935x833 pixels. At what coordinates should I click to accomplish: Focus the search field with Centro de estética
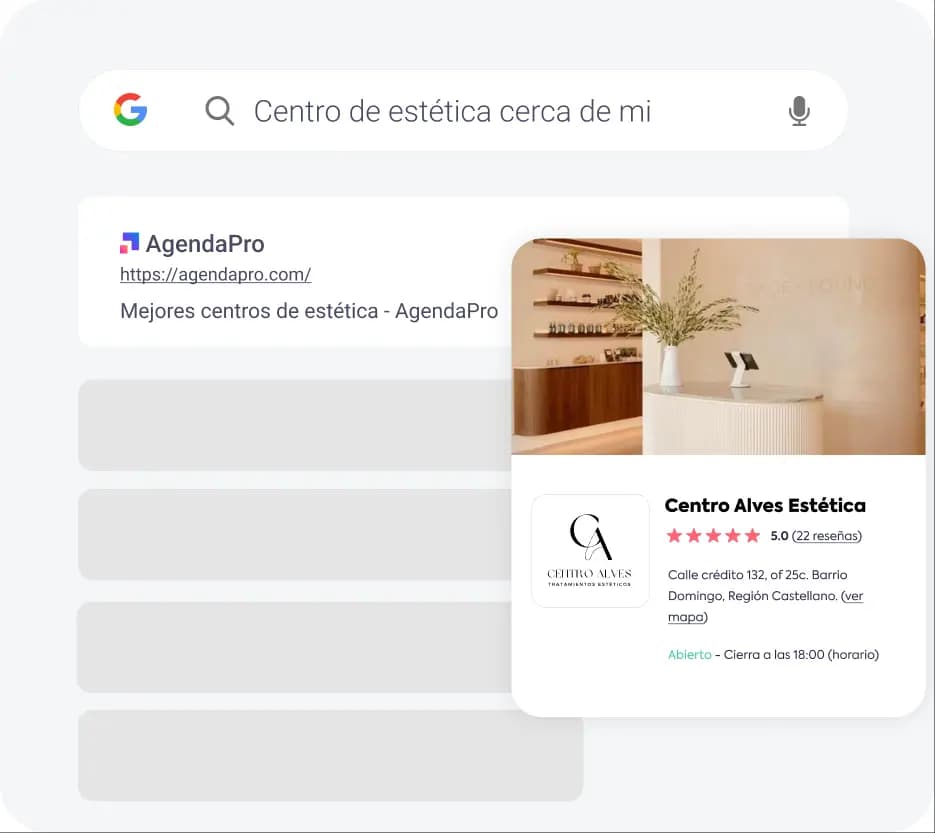coord(463,111)
